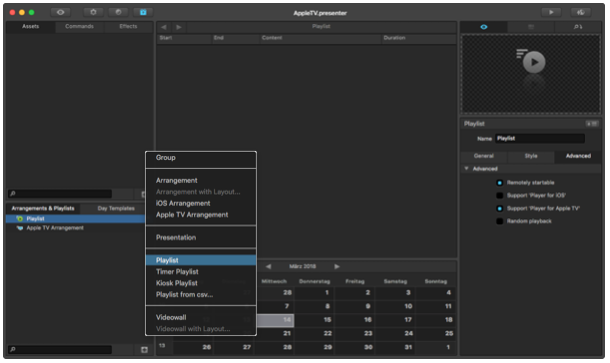
Task: Click the playlist back arrow
Action: 164,27
